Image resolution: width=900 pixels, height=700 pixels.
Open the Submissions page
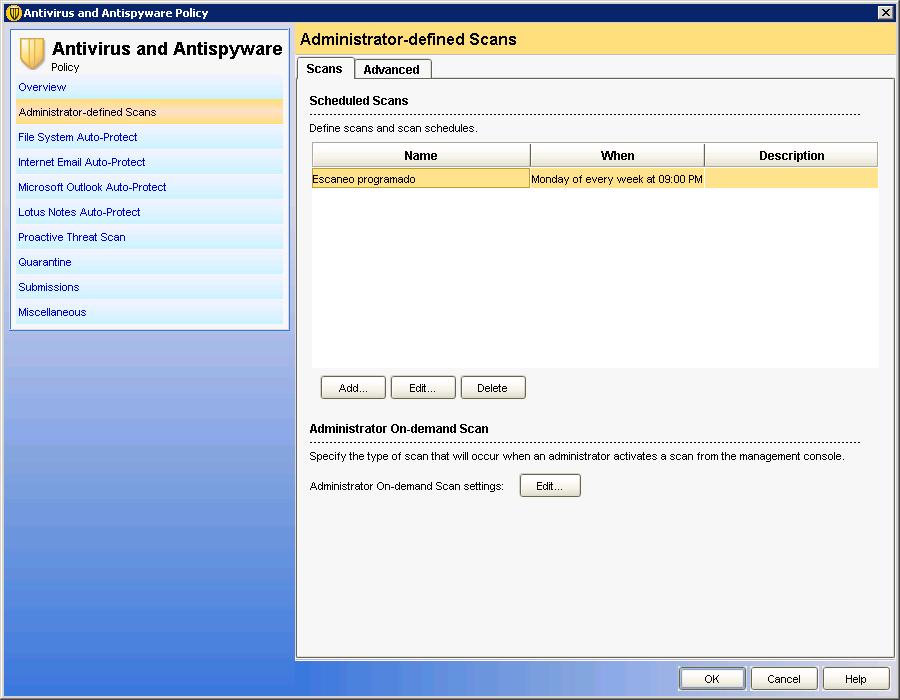coord(49,287)
